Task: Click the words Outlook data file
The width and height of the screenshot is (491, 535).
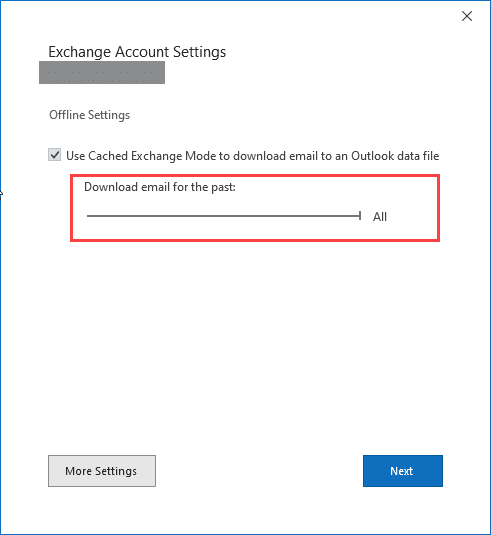Action: coord(395,156)
